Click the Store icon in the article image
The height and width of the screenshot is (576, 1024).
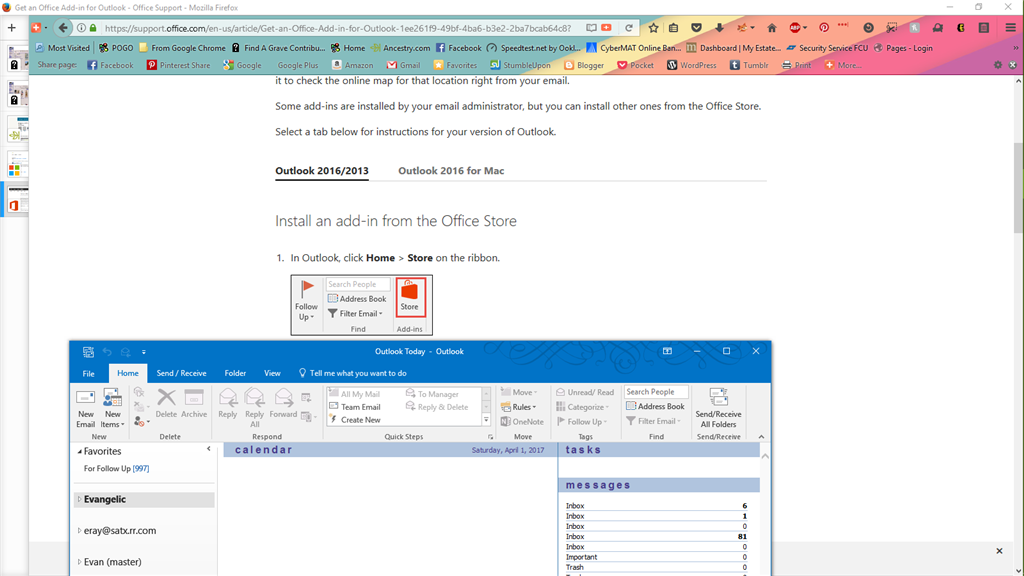point(409,297)
